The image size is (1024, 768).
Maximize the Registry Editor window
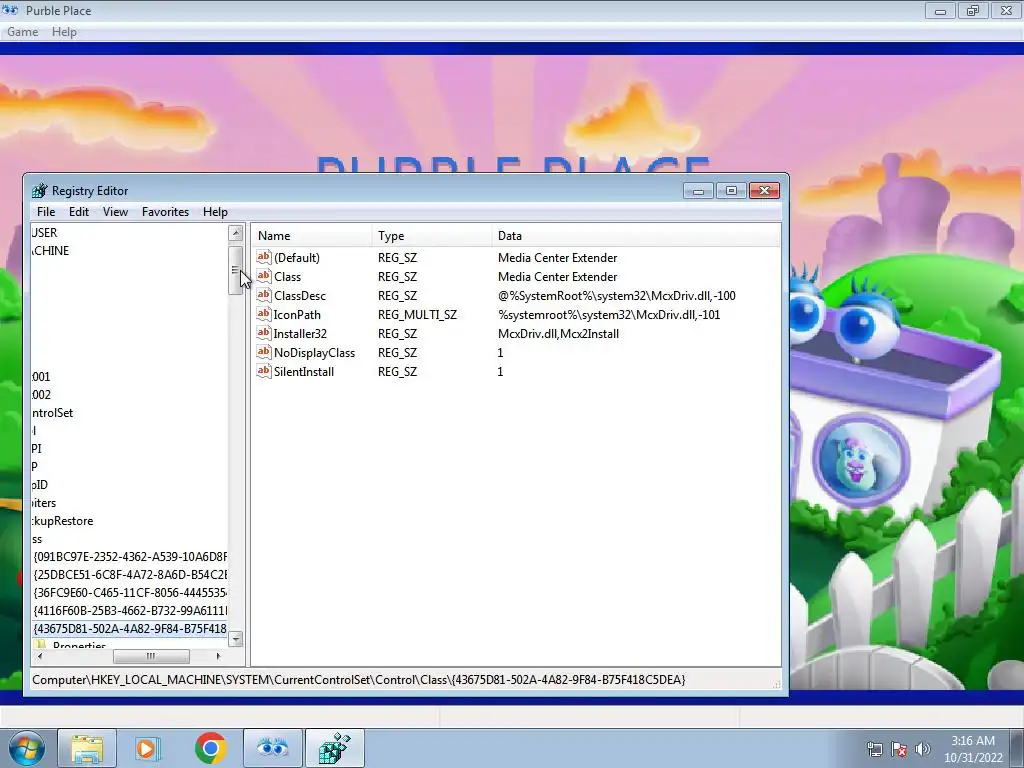coord(731,191)
